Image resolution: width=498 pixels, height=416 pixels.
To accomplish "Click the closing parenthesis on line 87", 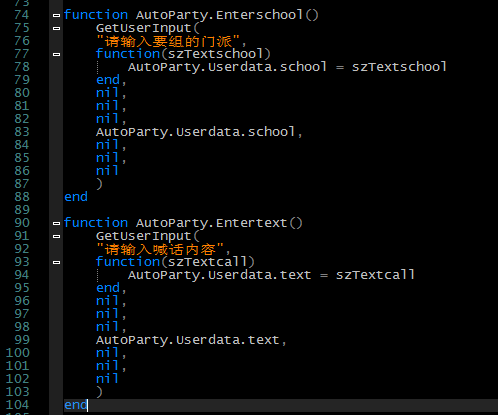I will [x=99, y=184].
